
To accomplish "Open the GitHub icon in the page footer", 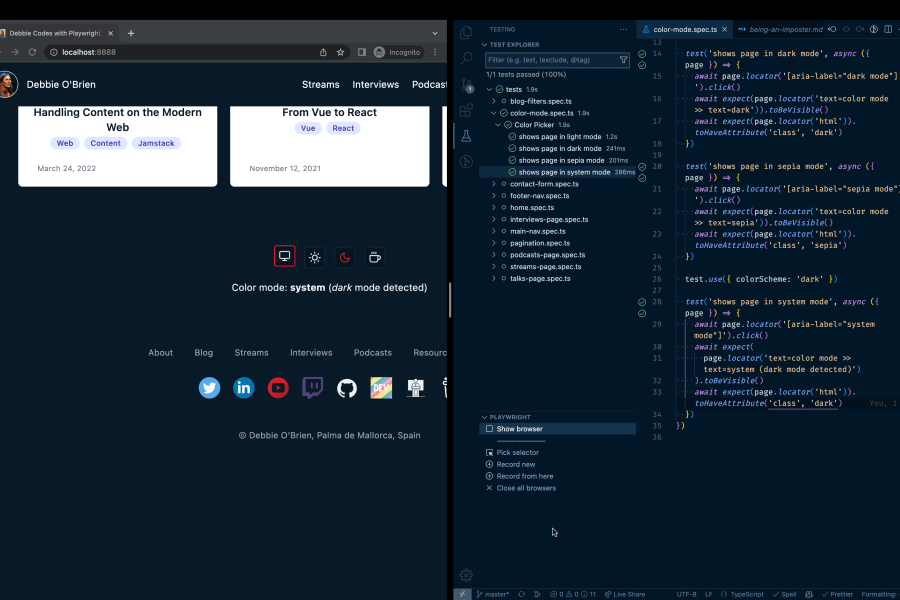I will coord(347,388).
